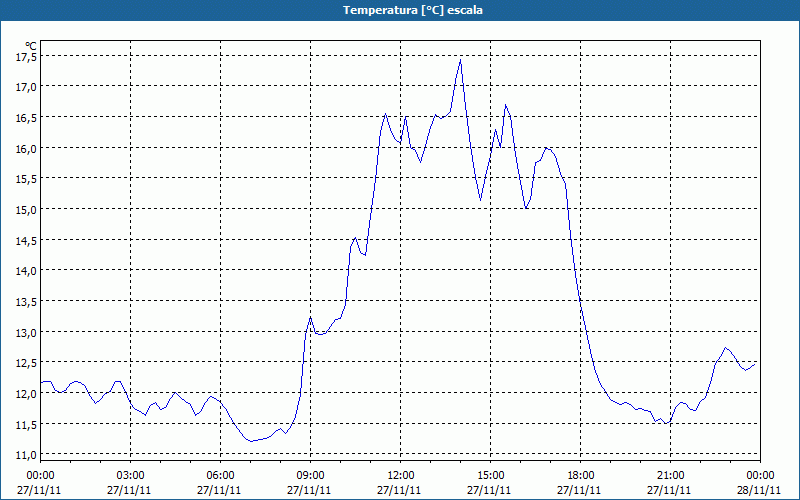Click the 17,0 y-axis label
The width and height of the screenshot is (800, 500).
(27, 87)
